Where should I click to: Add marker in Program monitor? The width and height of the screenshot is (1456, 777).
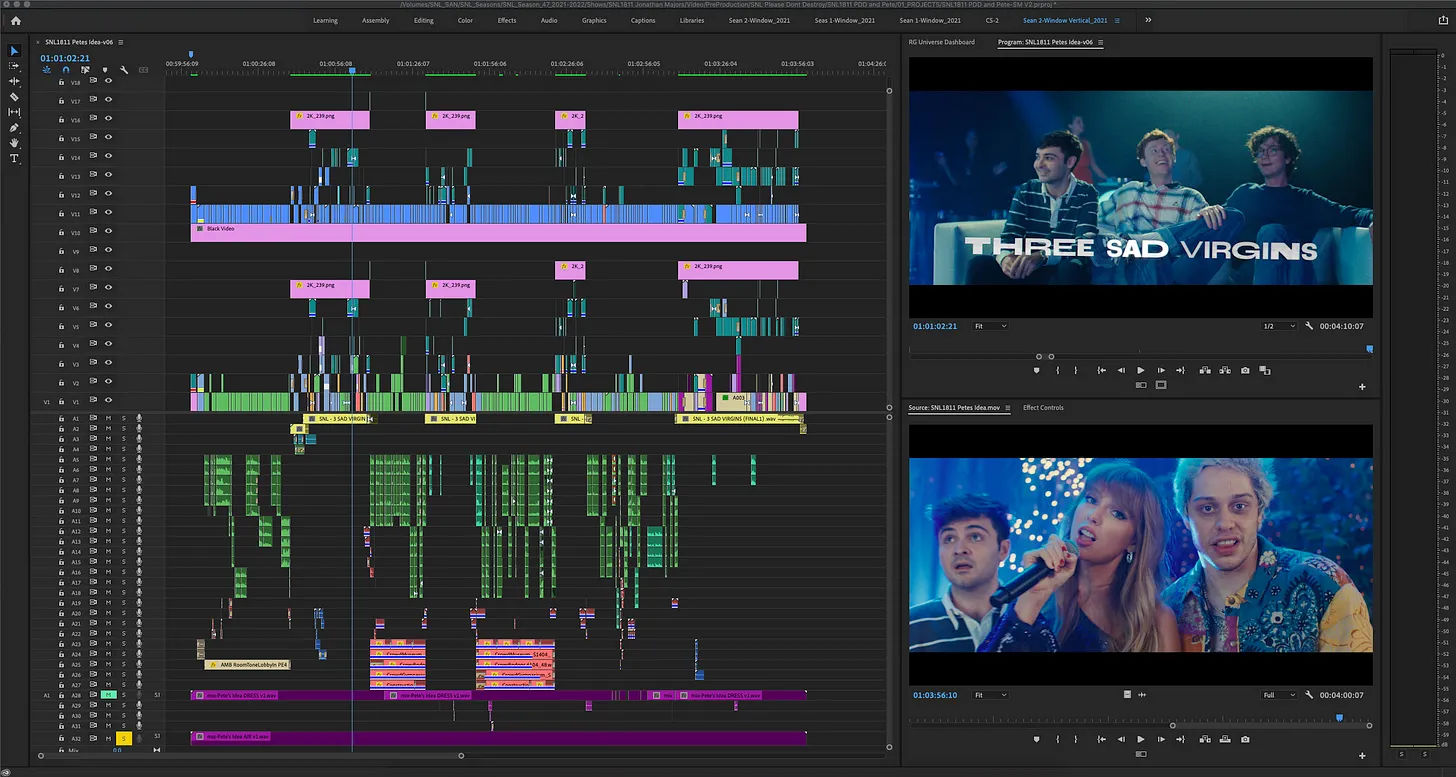click(1036, 371)
